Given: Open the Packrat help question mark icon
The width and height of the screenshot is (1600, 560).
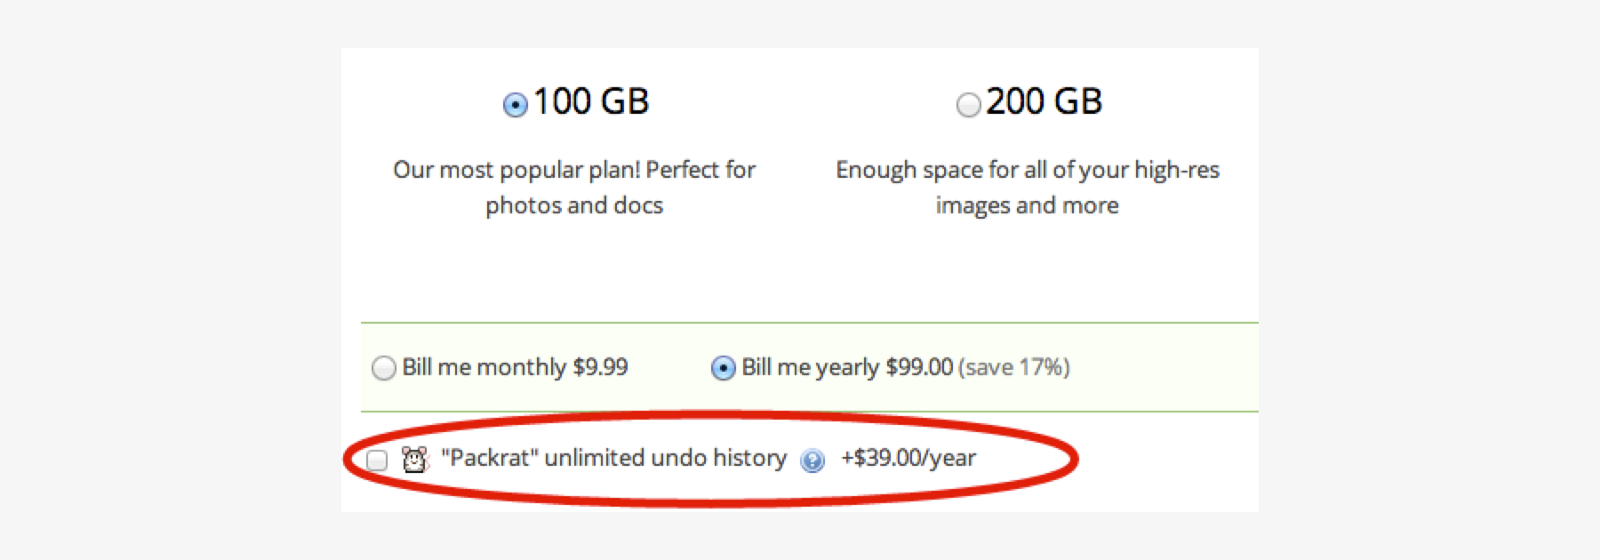Looking at the screenshot, I should point(813,461).
